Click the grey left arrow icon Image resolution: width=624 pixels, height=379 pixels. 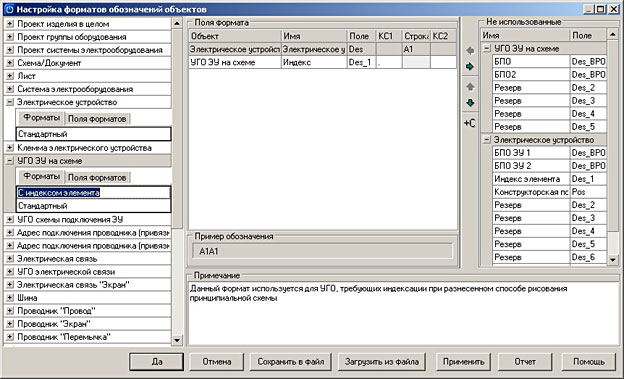pos(470,50)
